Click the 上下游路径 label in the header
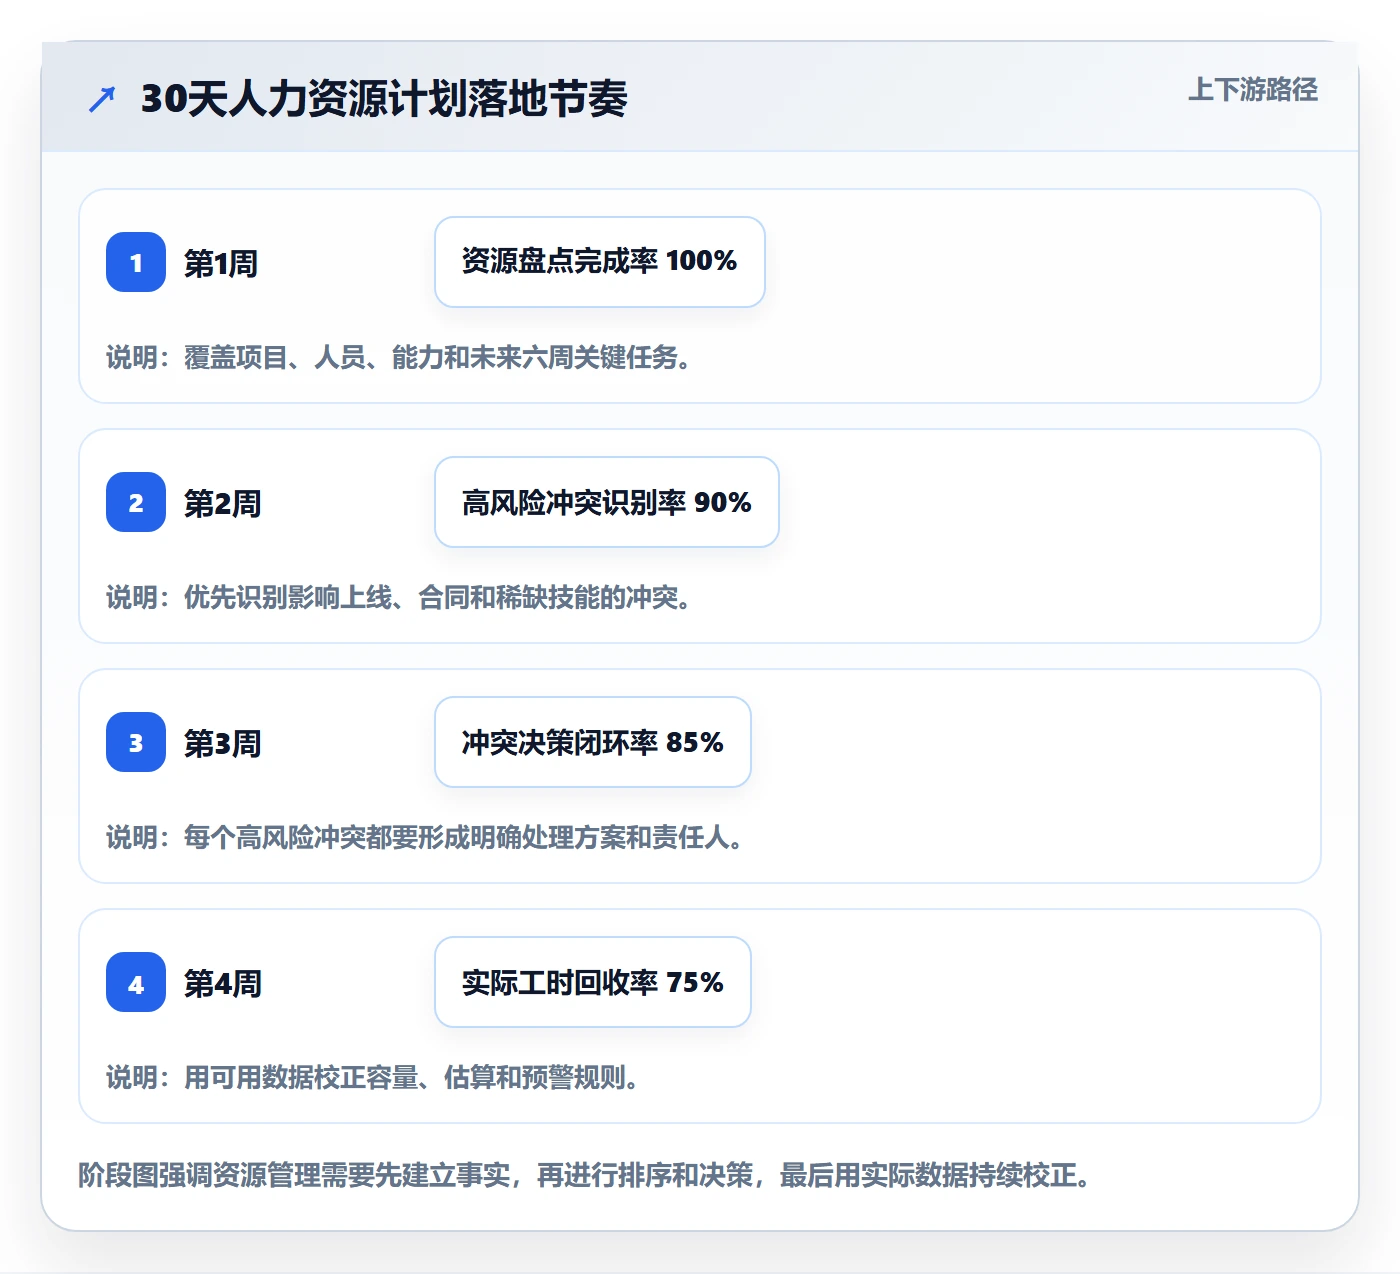The image size is (1400, 1274). click(1253, 90)
